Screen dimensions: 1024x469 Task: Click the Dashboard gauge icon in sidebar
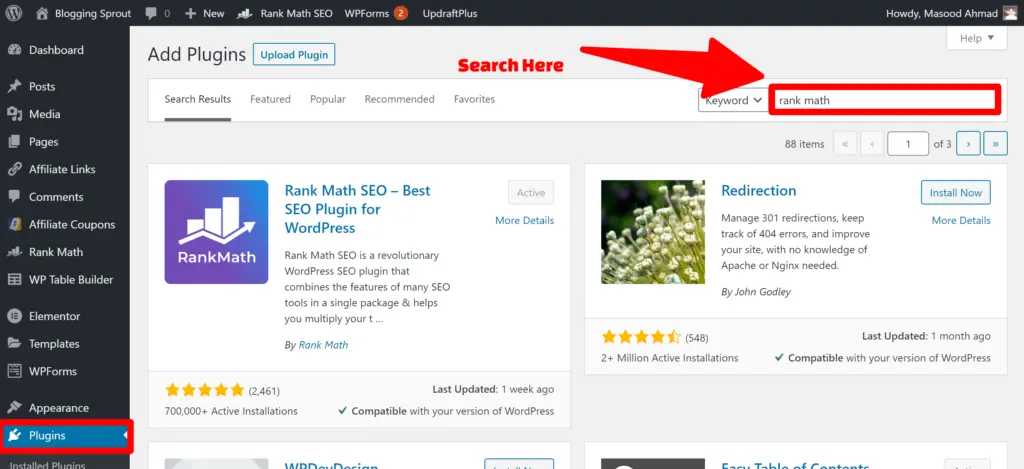coord(14,50)
